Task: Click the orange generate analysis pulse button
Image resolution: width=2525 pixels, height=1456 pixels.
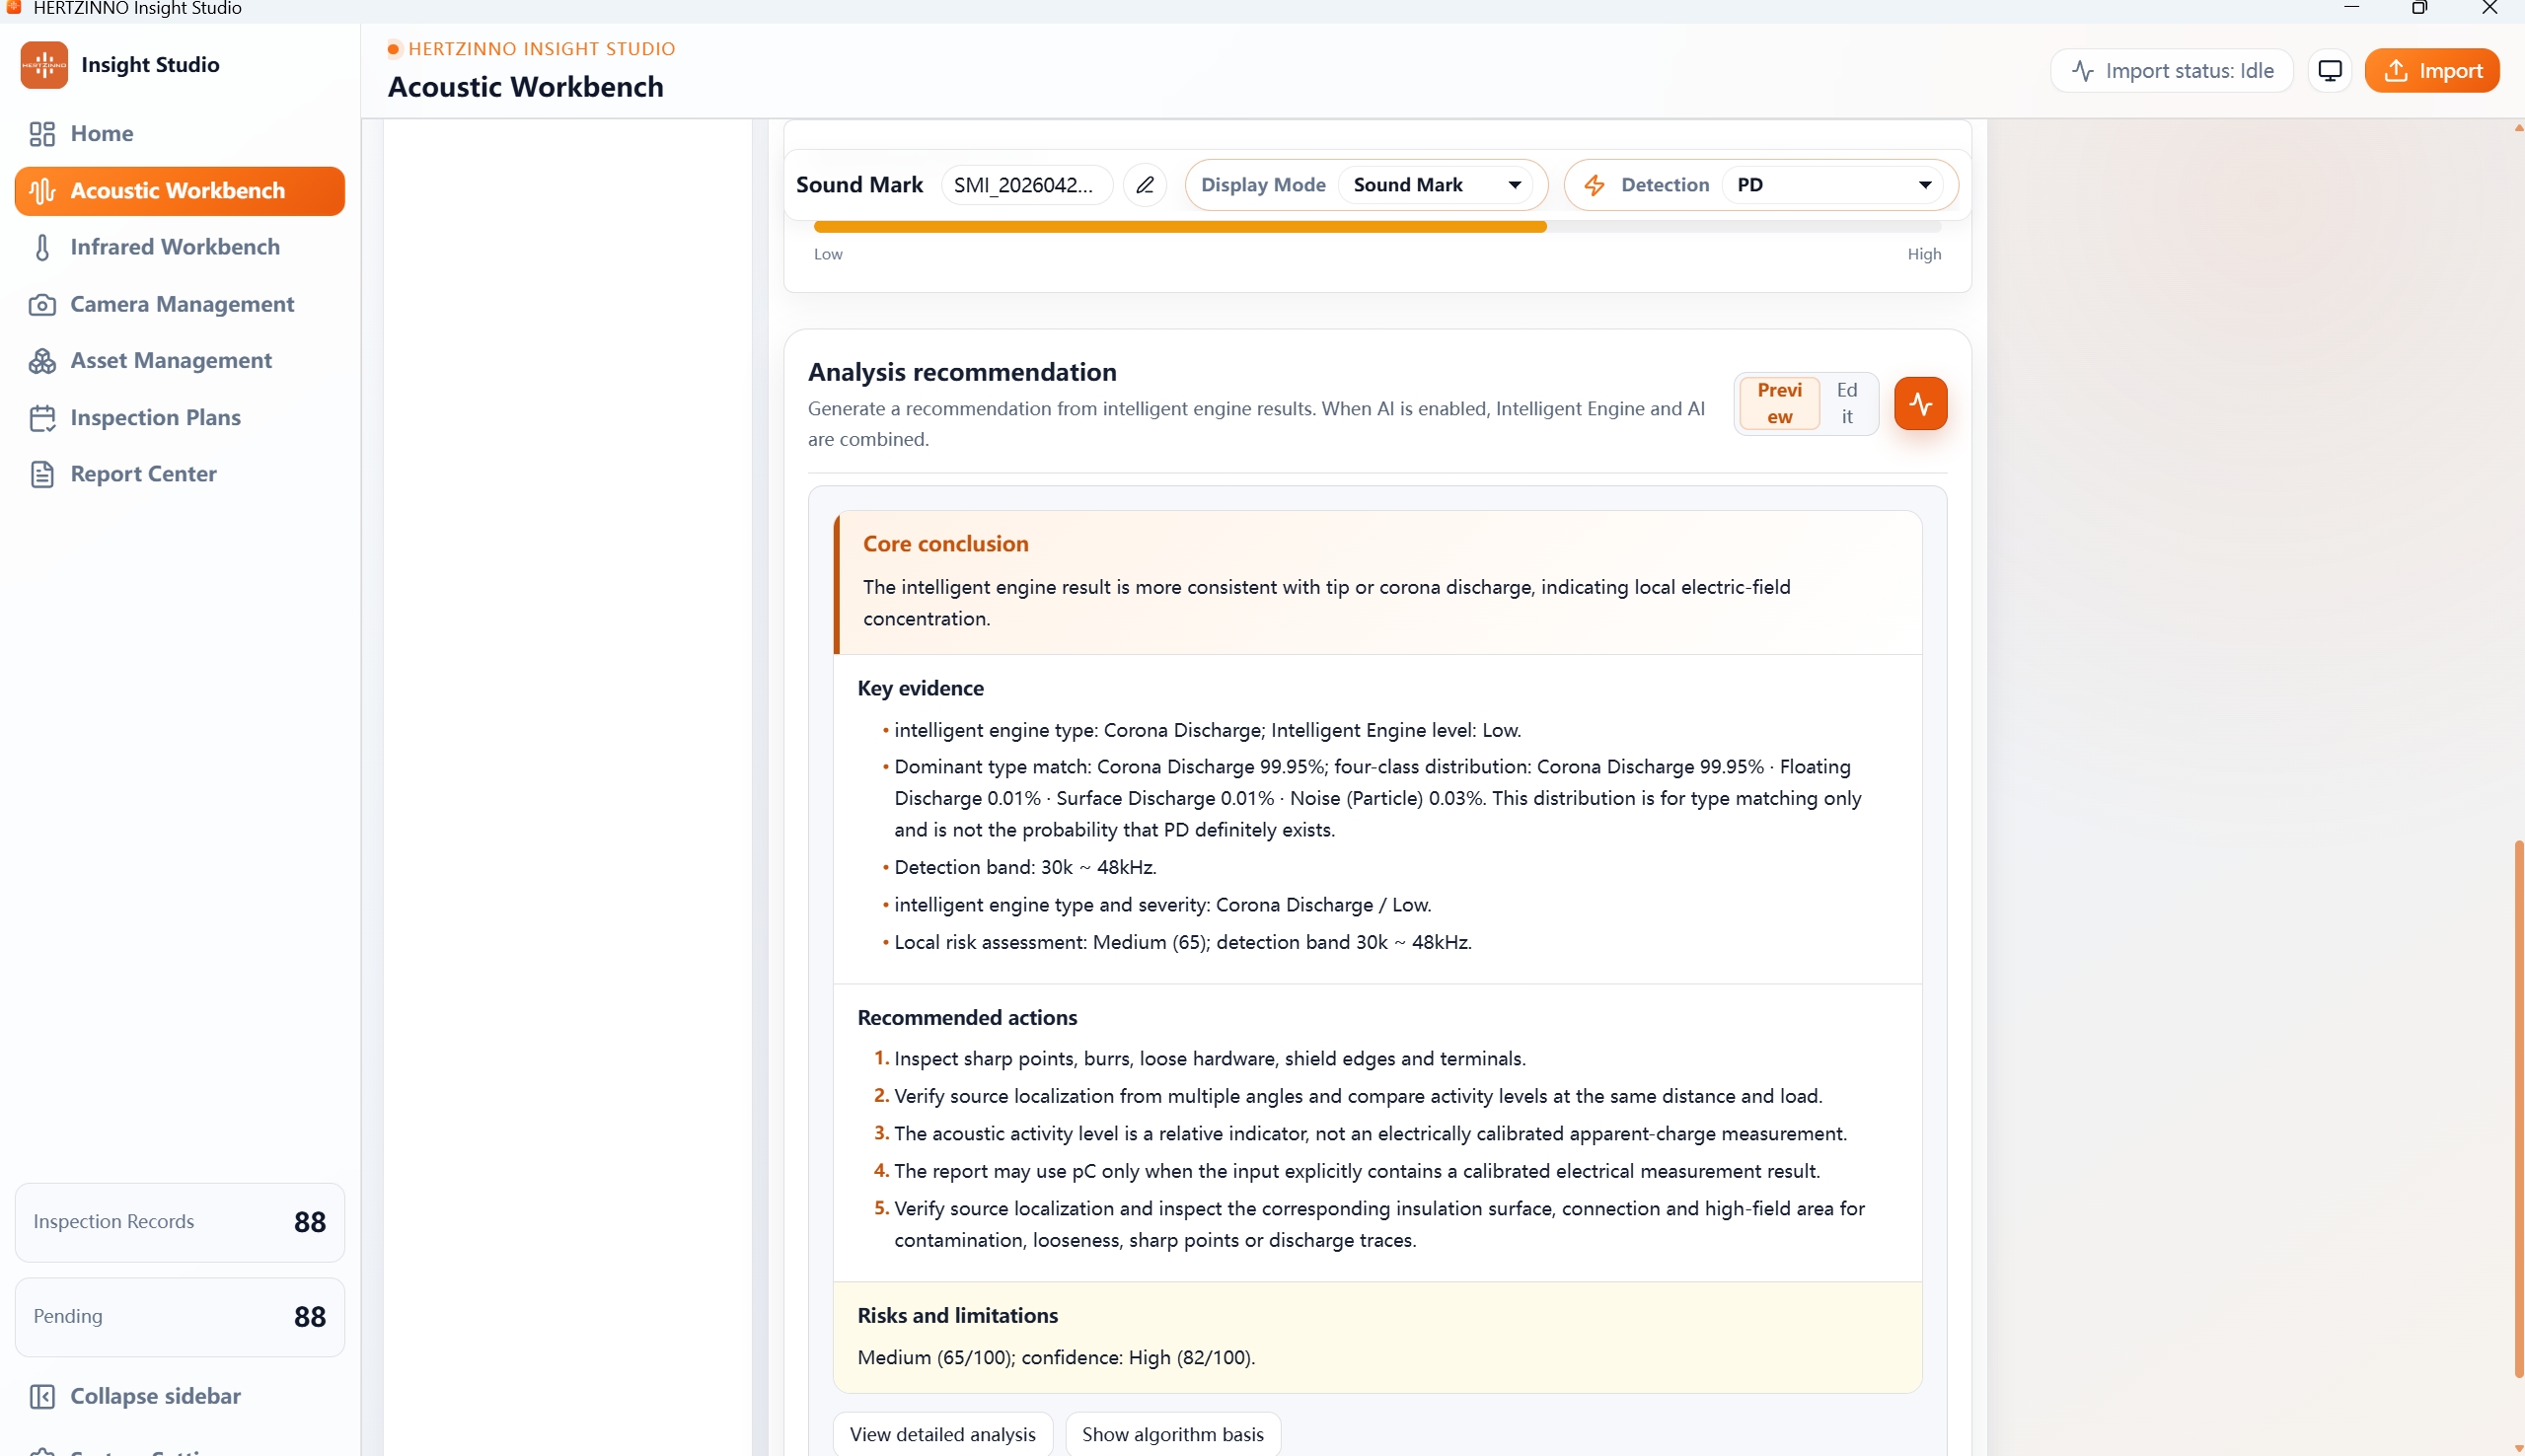Action: click(1920, 404)
